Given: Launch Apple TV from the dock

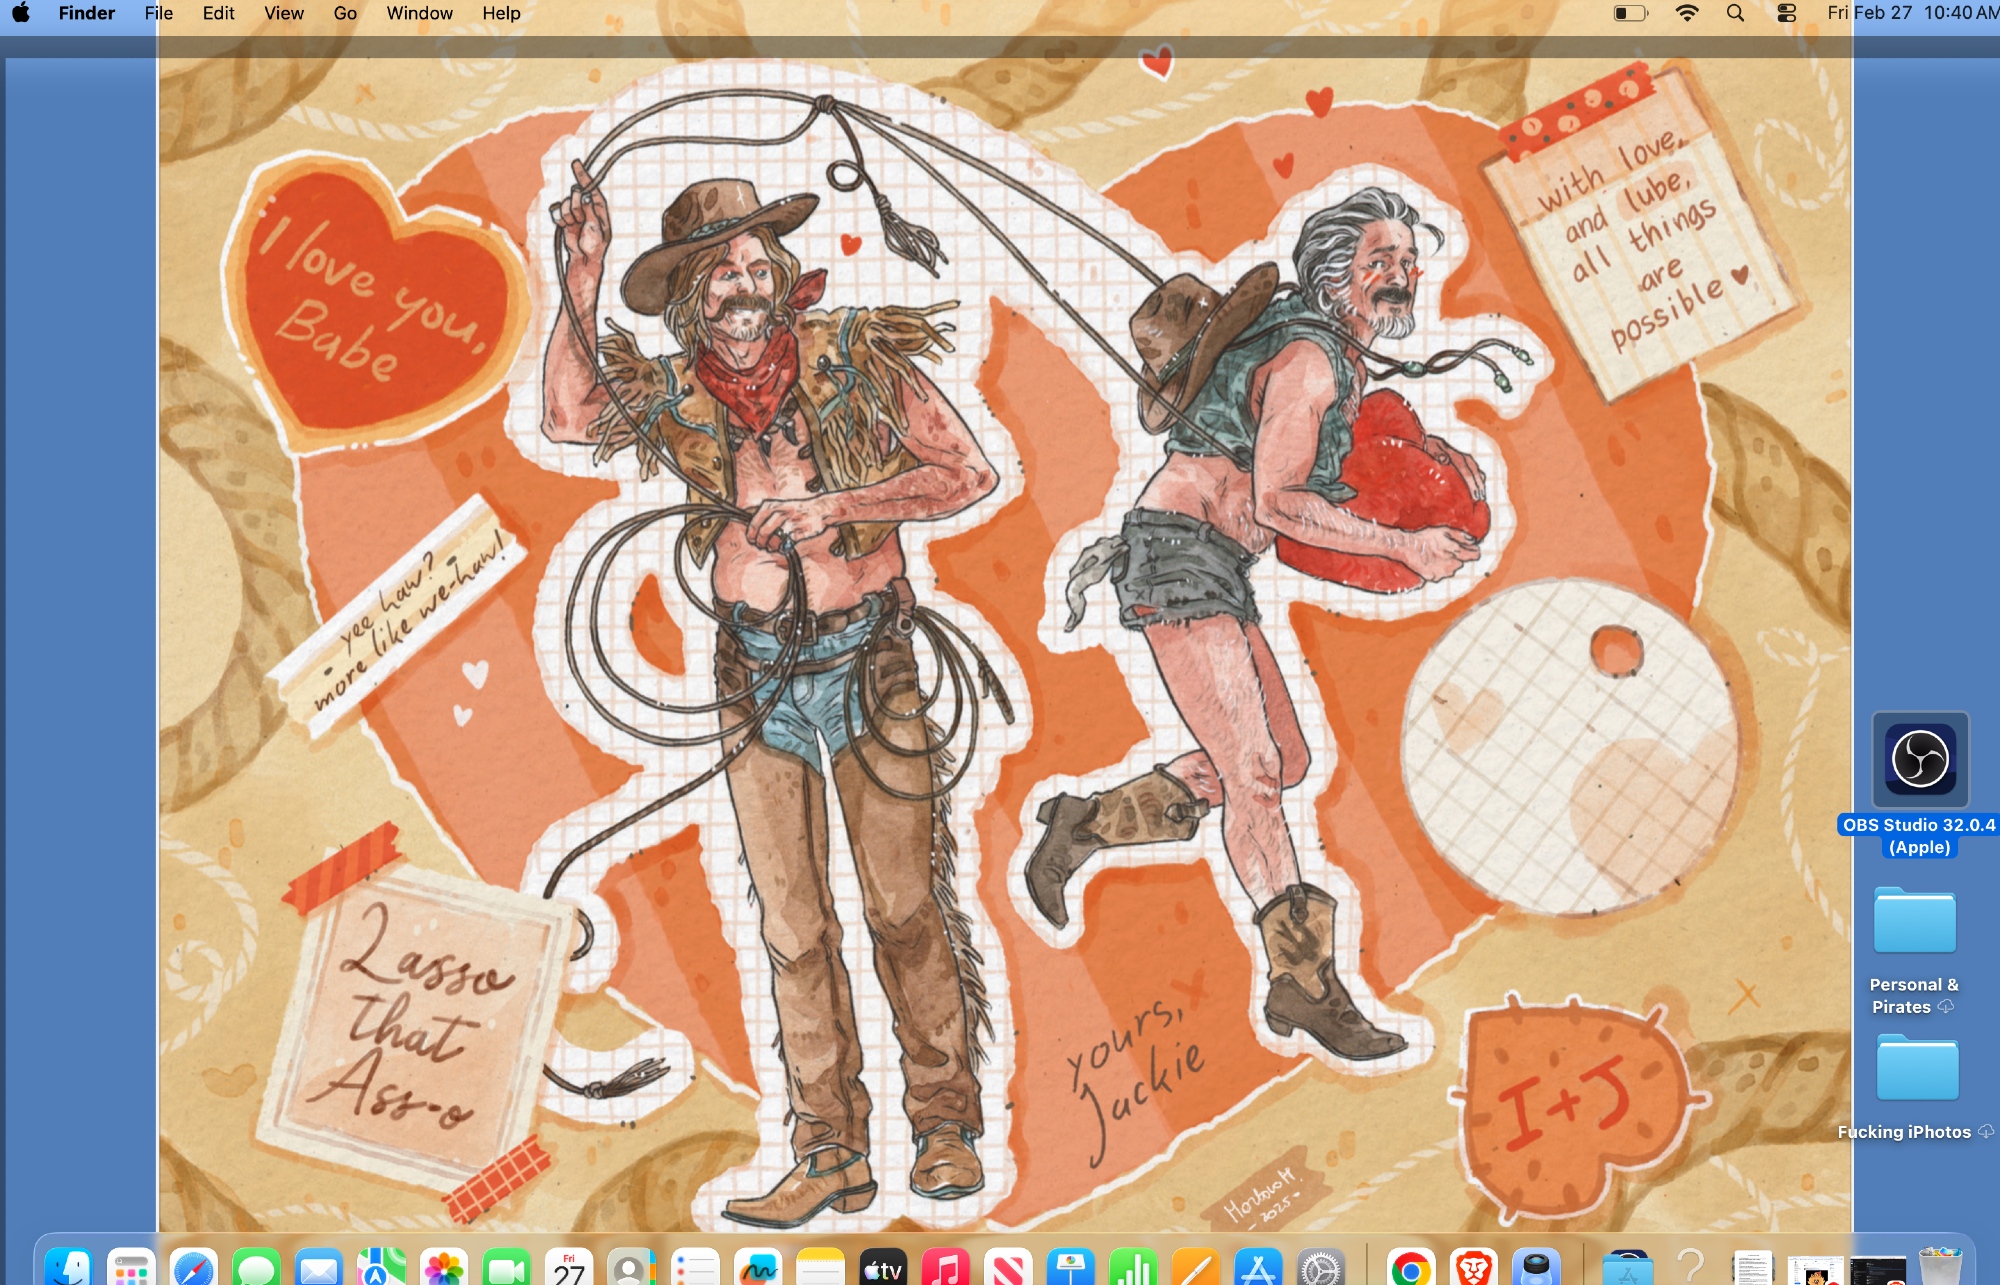Looking at the screenshot, I should 883,1268.
